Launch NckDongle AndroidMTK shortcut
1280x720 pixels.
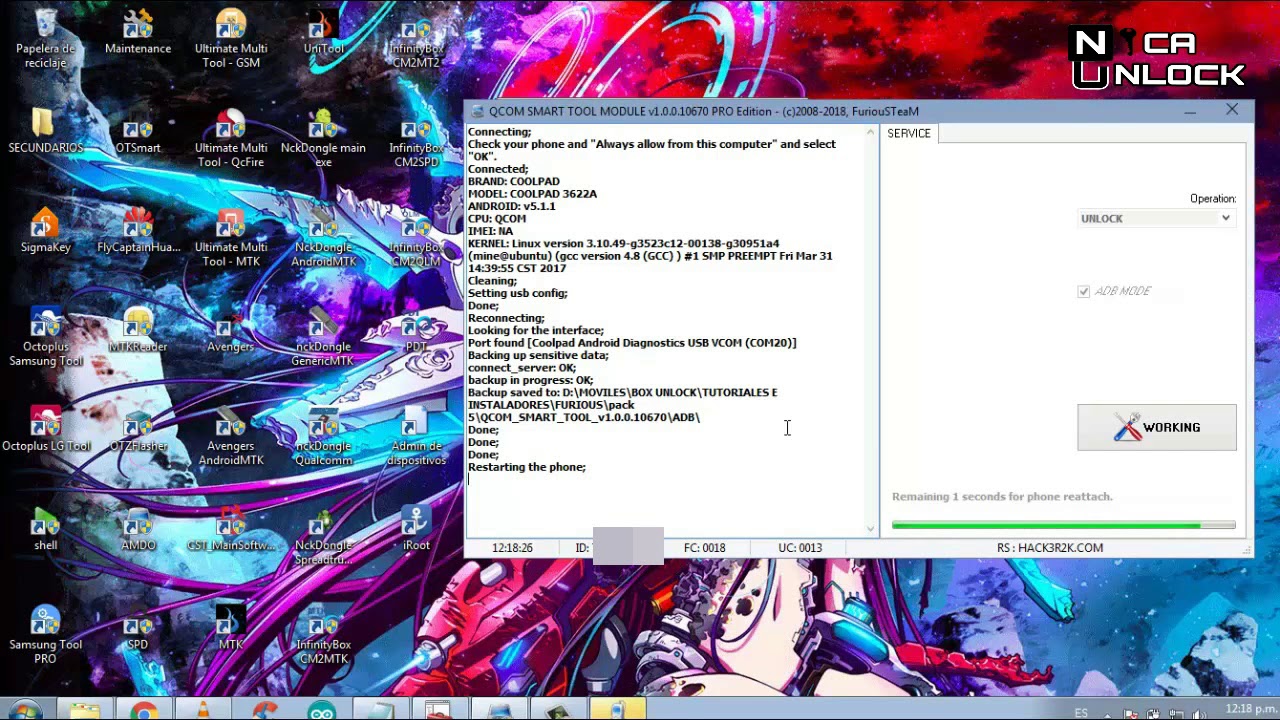[x=323, y=236]
